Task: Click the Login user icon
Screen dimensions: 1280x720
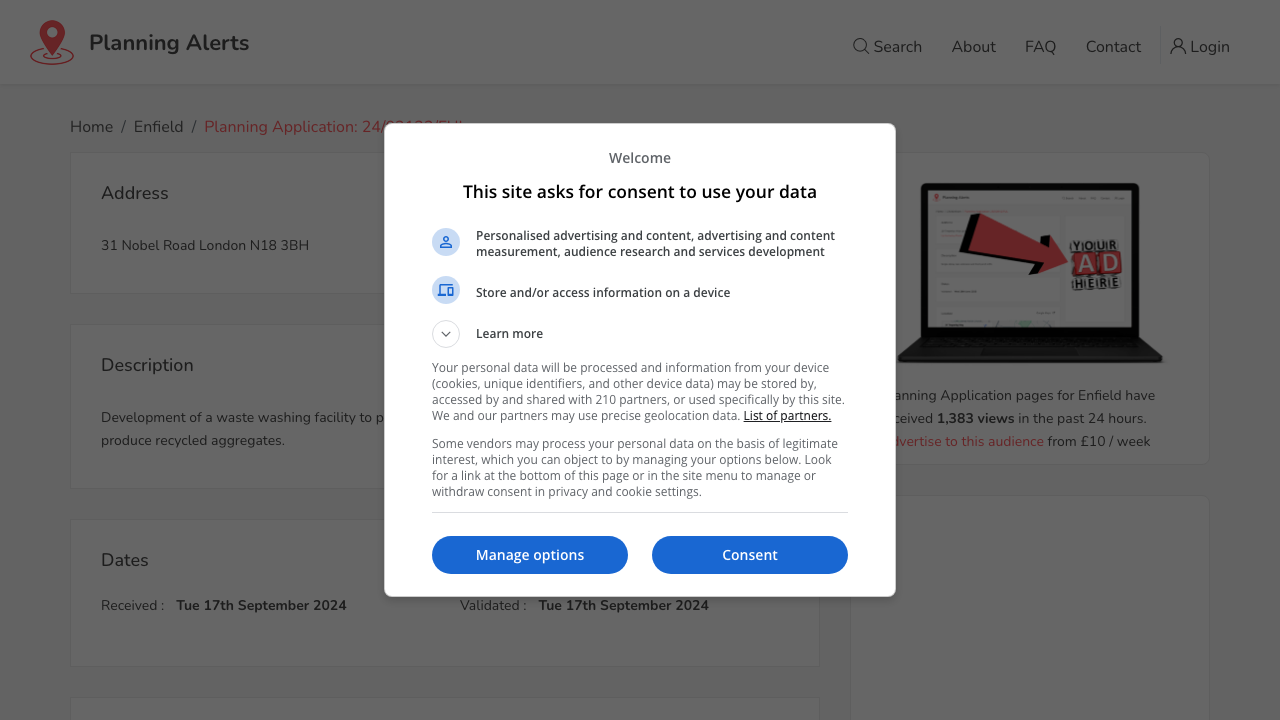Action: (x=1178, y=46)
